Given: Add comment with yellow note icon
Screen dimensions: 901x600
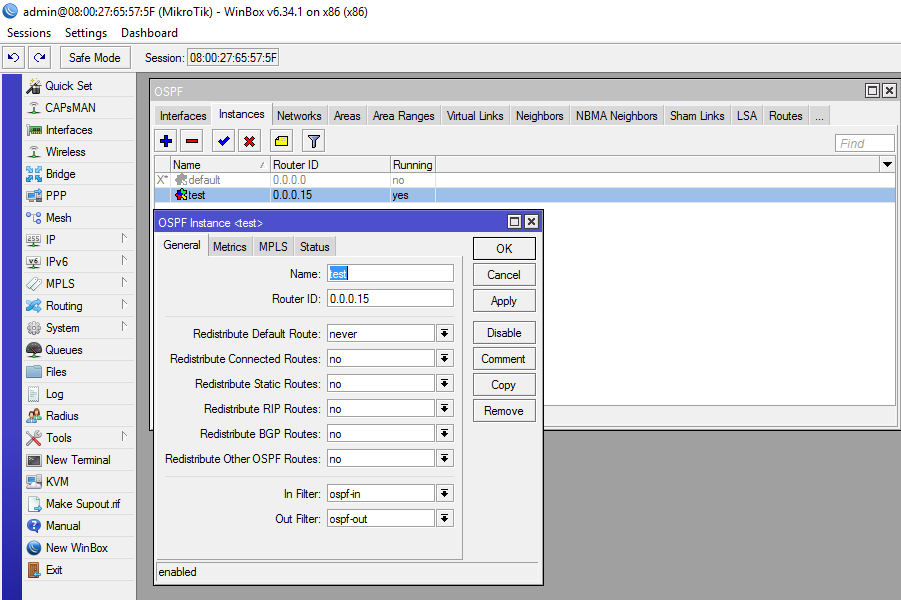Looking at the screenshot, I should pos(282,141).
